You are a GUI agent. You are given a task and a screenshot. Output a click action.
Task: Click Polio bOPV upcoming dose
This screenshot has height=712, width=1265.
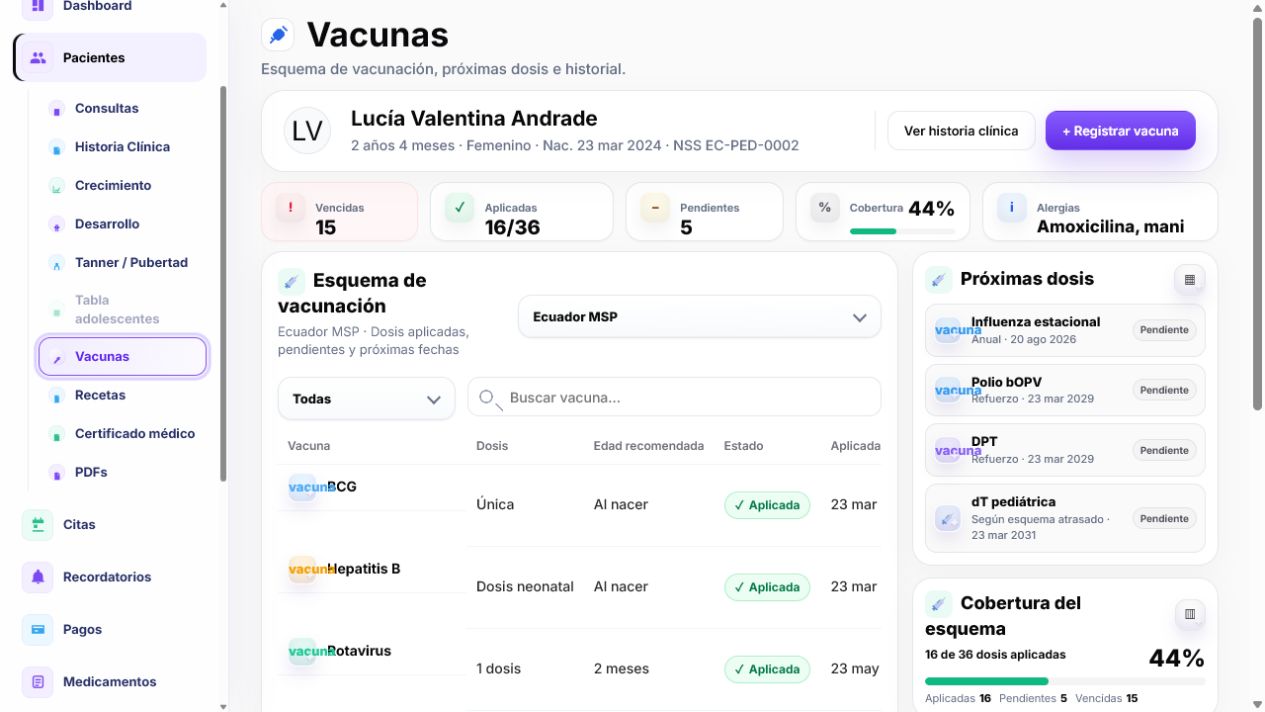pos(1065,390)
